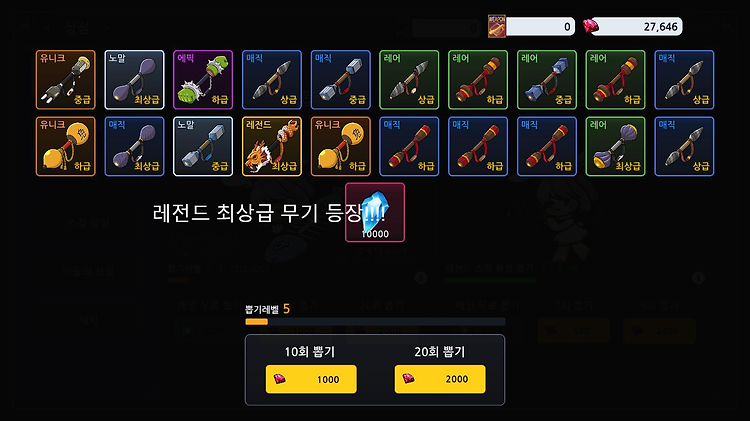750x421 pixels.
Task: Click the first Magic spear card in top row
Action: click(x=272, y=80)
